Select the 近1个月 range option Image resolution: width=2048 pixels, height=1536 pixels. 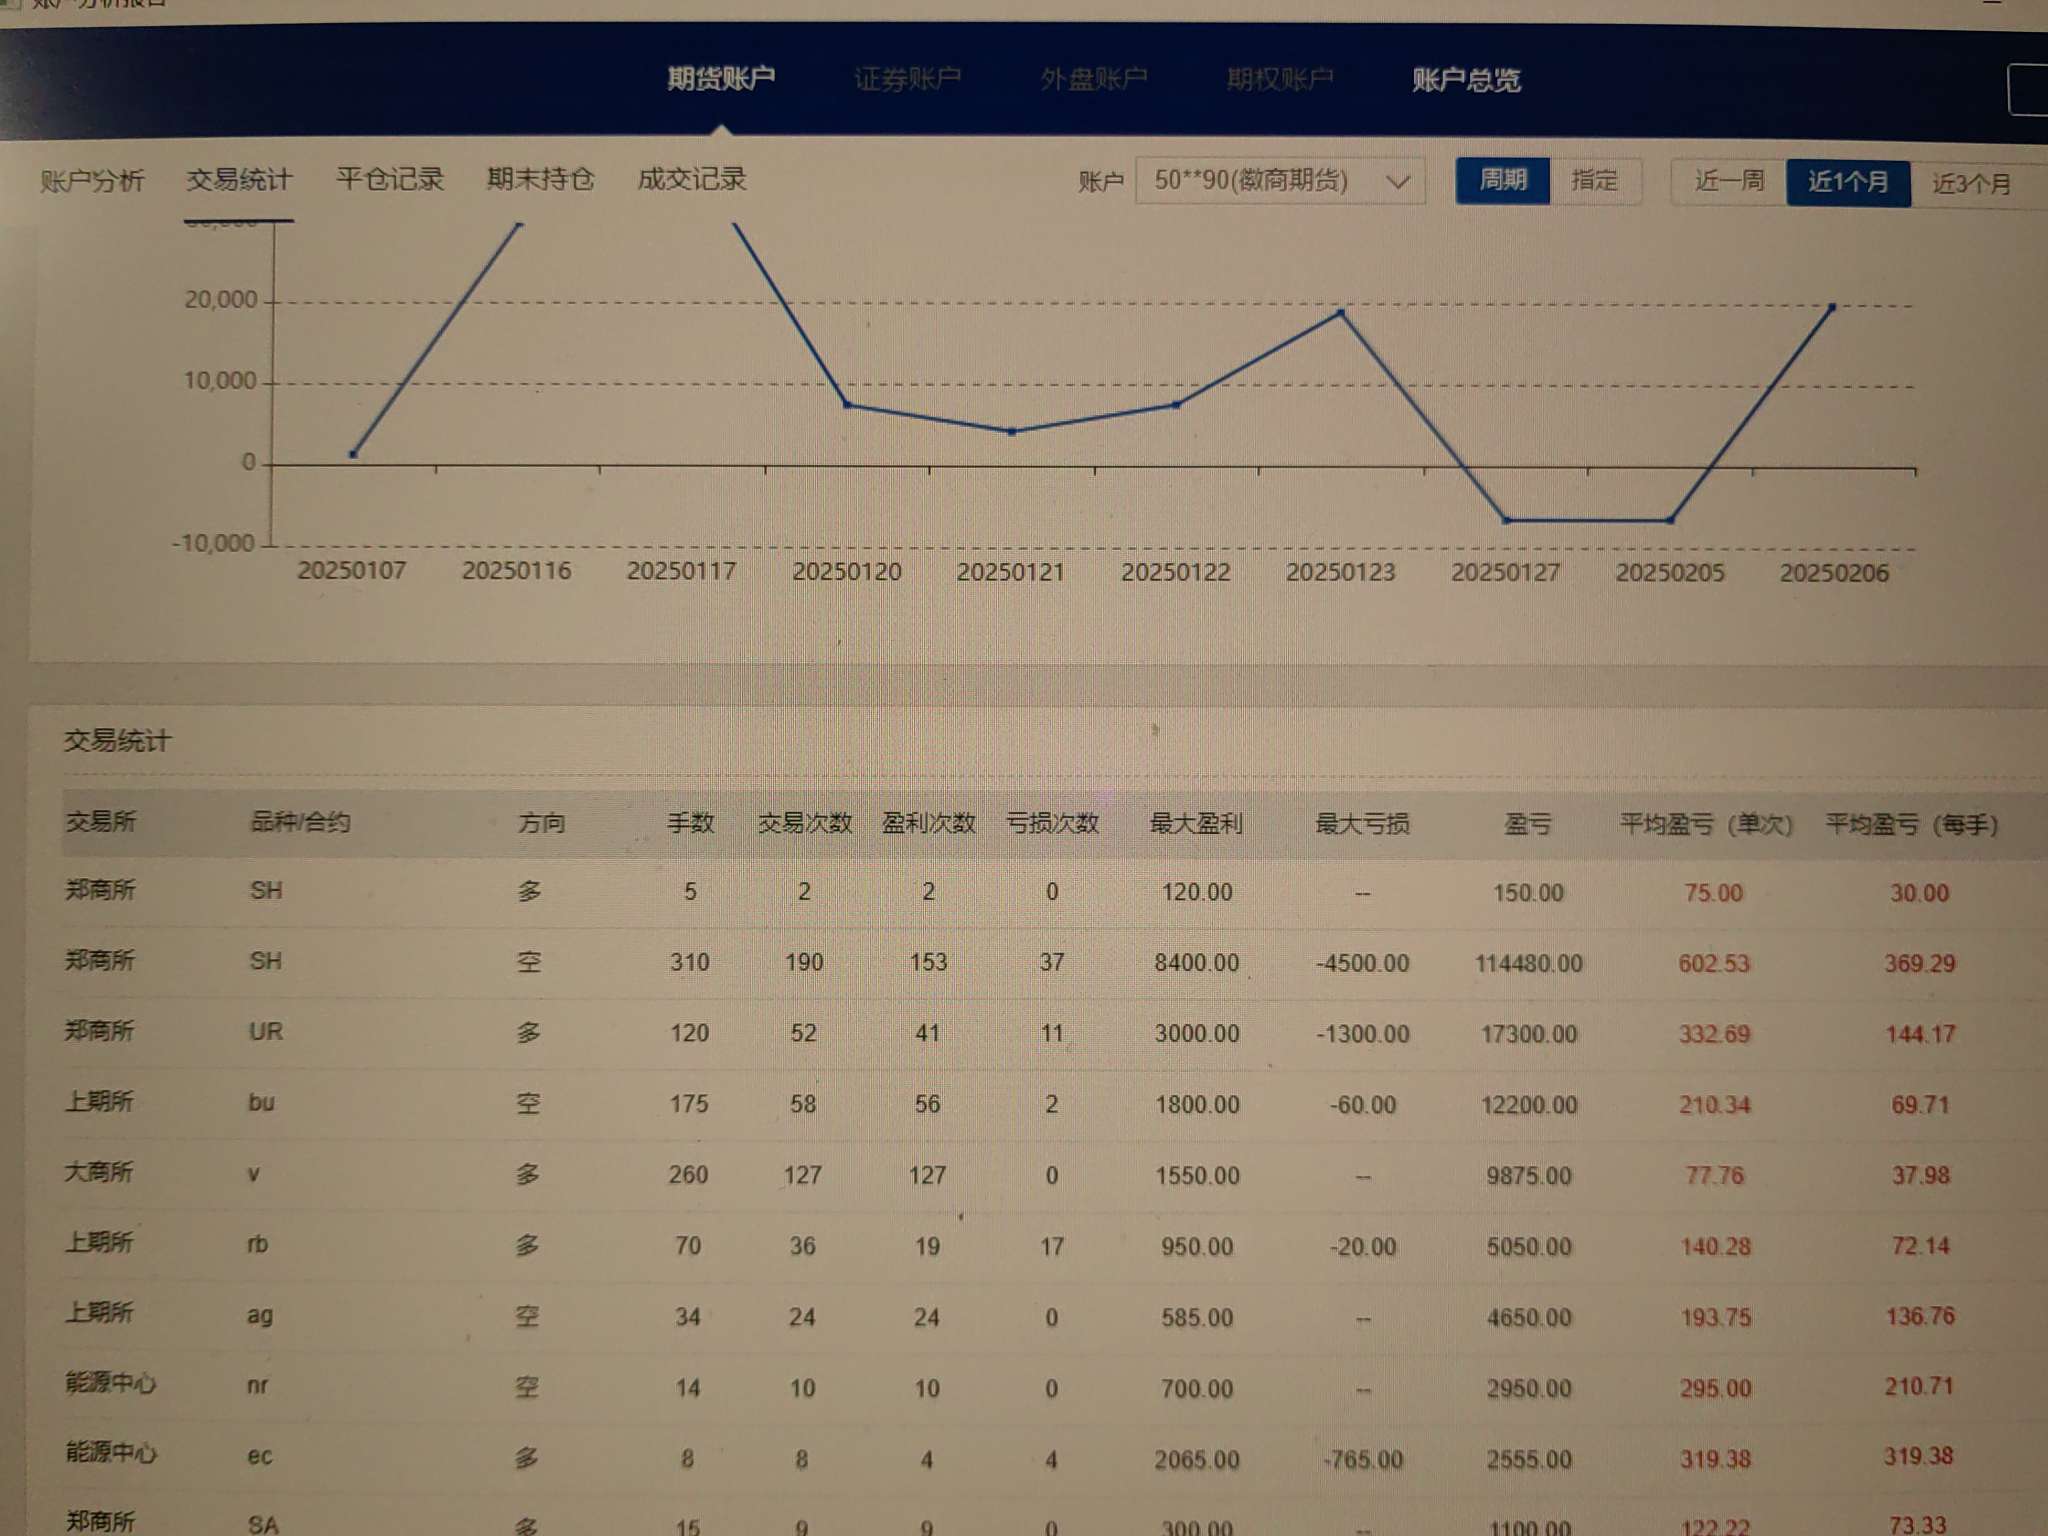pyautogui.click(x=1848, y=182)
